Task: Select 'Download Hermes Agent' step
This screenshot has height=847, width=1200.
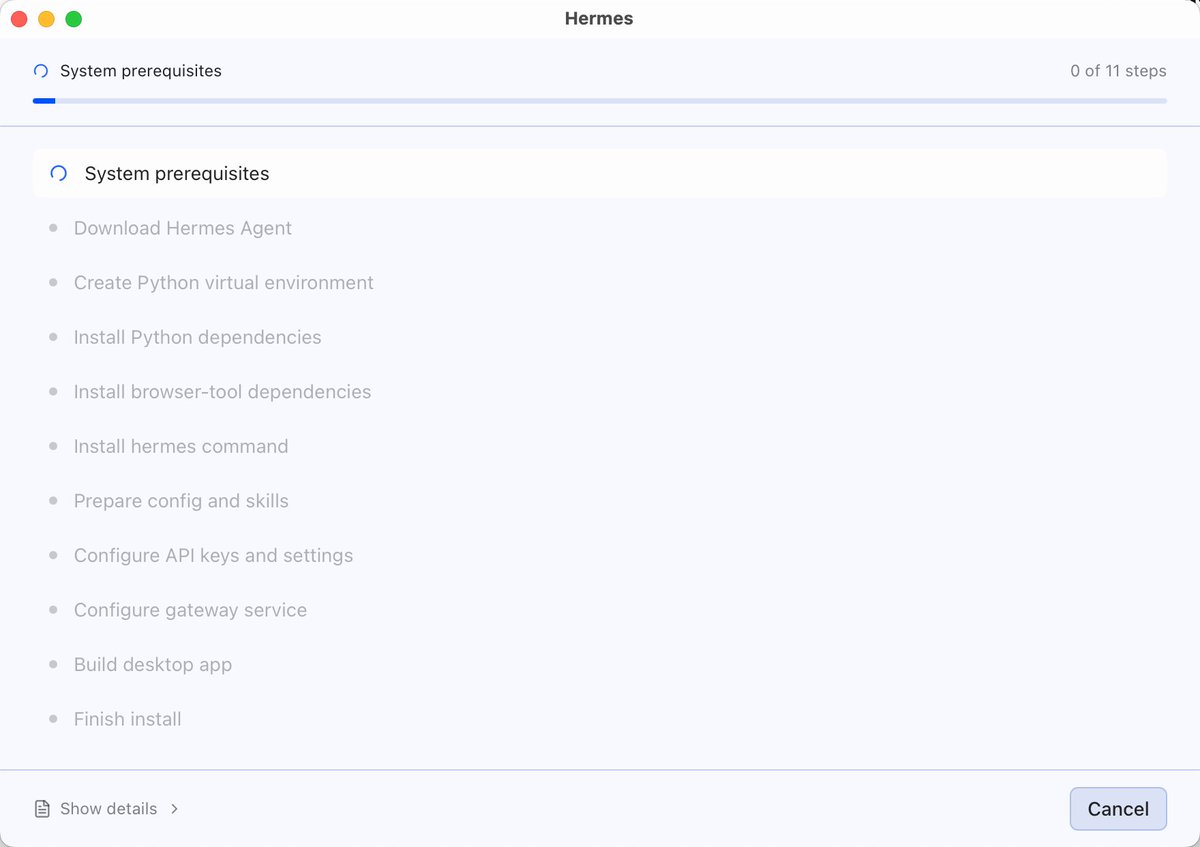Action: [183, 228]
